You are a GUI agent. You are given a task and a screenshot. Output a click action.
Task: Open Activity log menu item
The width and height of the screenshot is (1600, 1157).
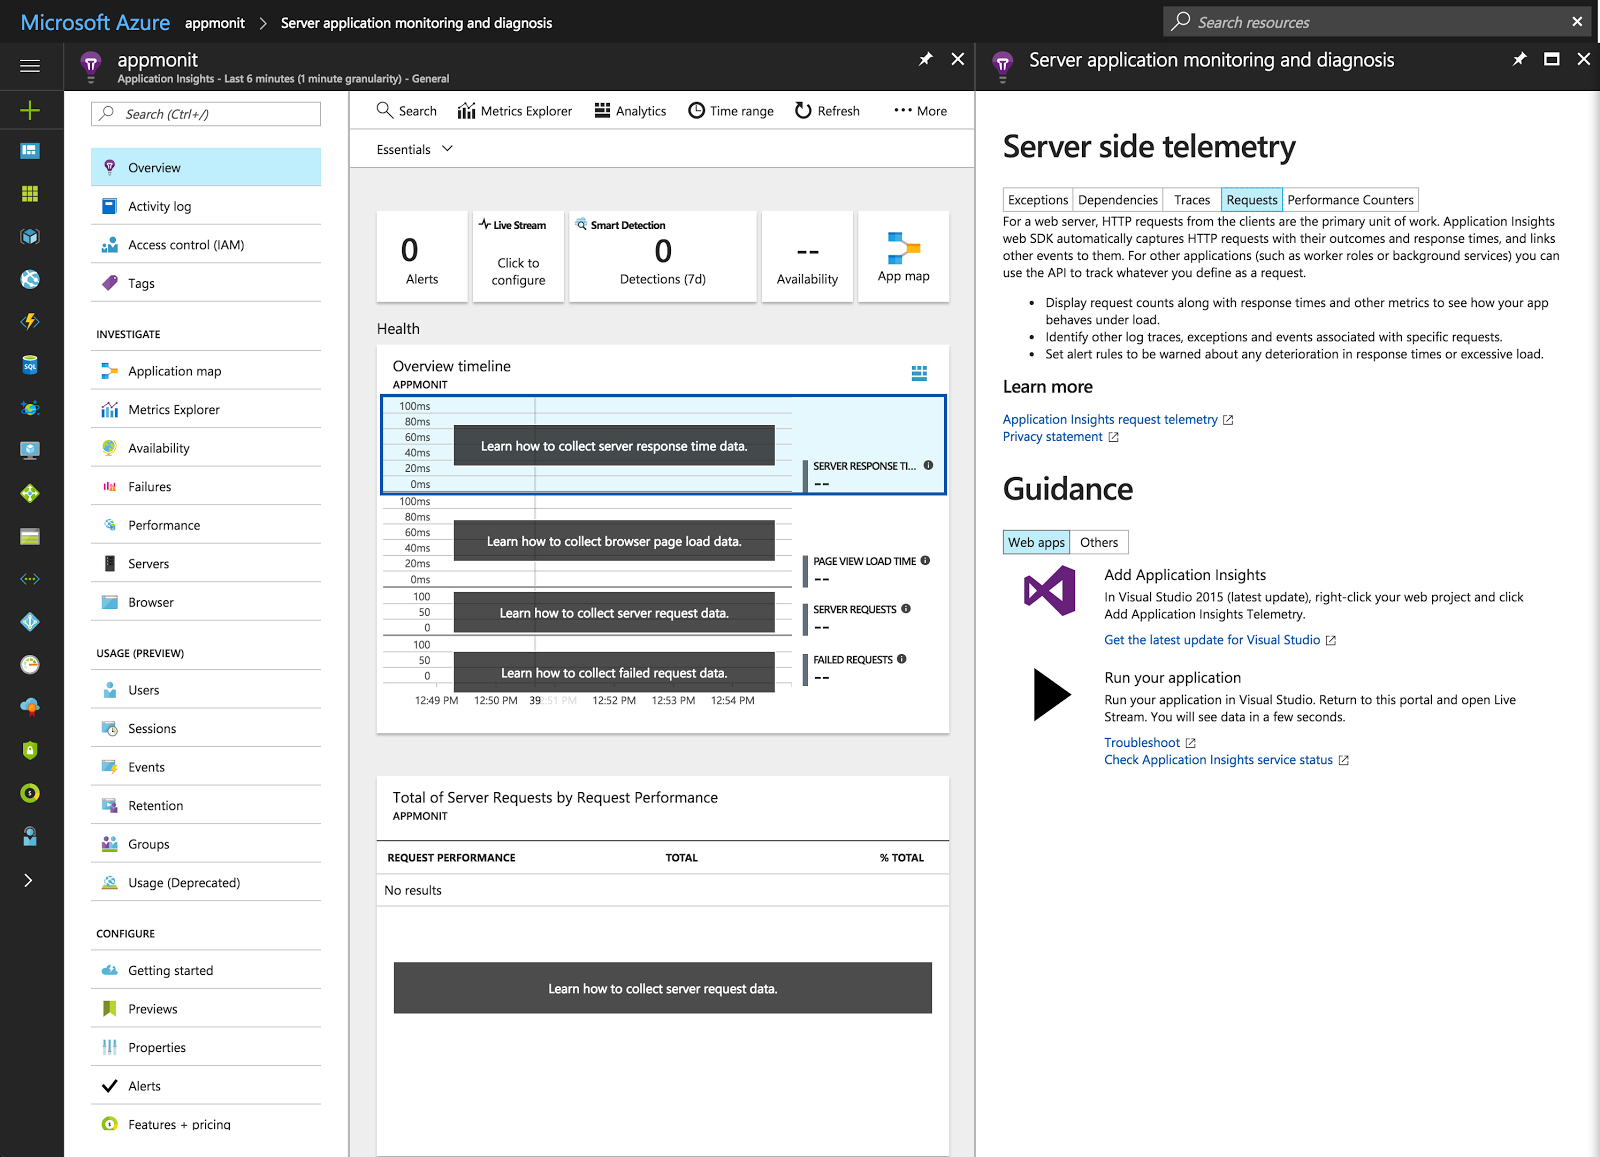click(x=206, y=206)
